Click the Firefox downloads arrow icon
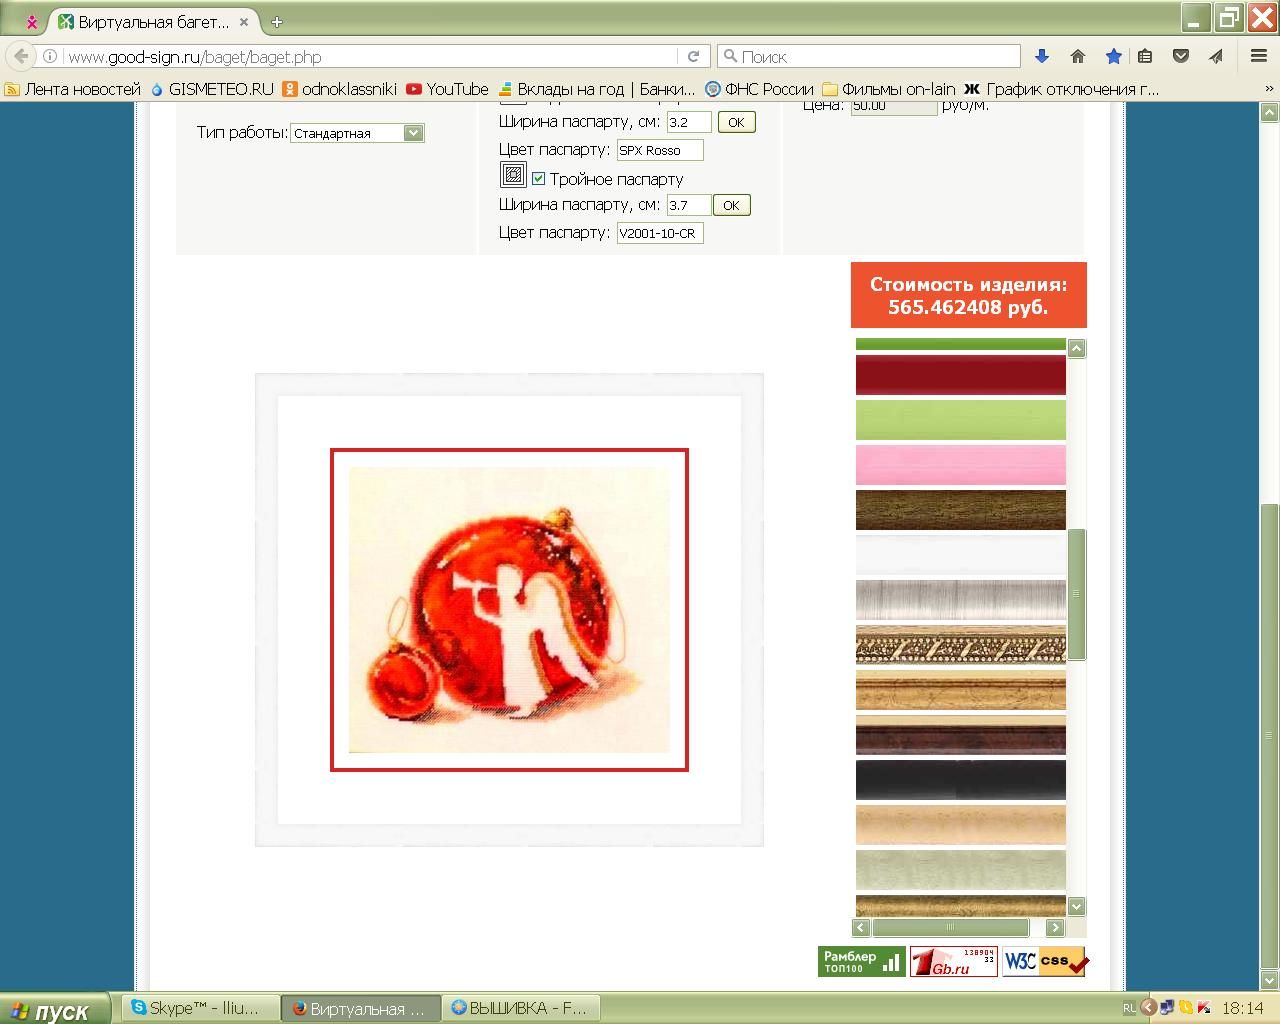This screenshot has width=1280, height=1024. pyautogui.click(x=1041, y=57)
